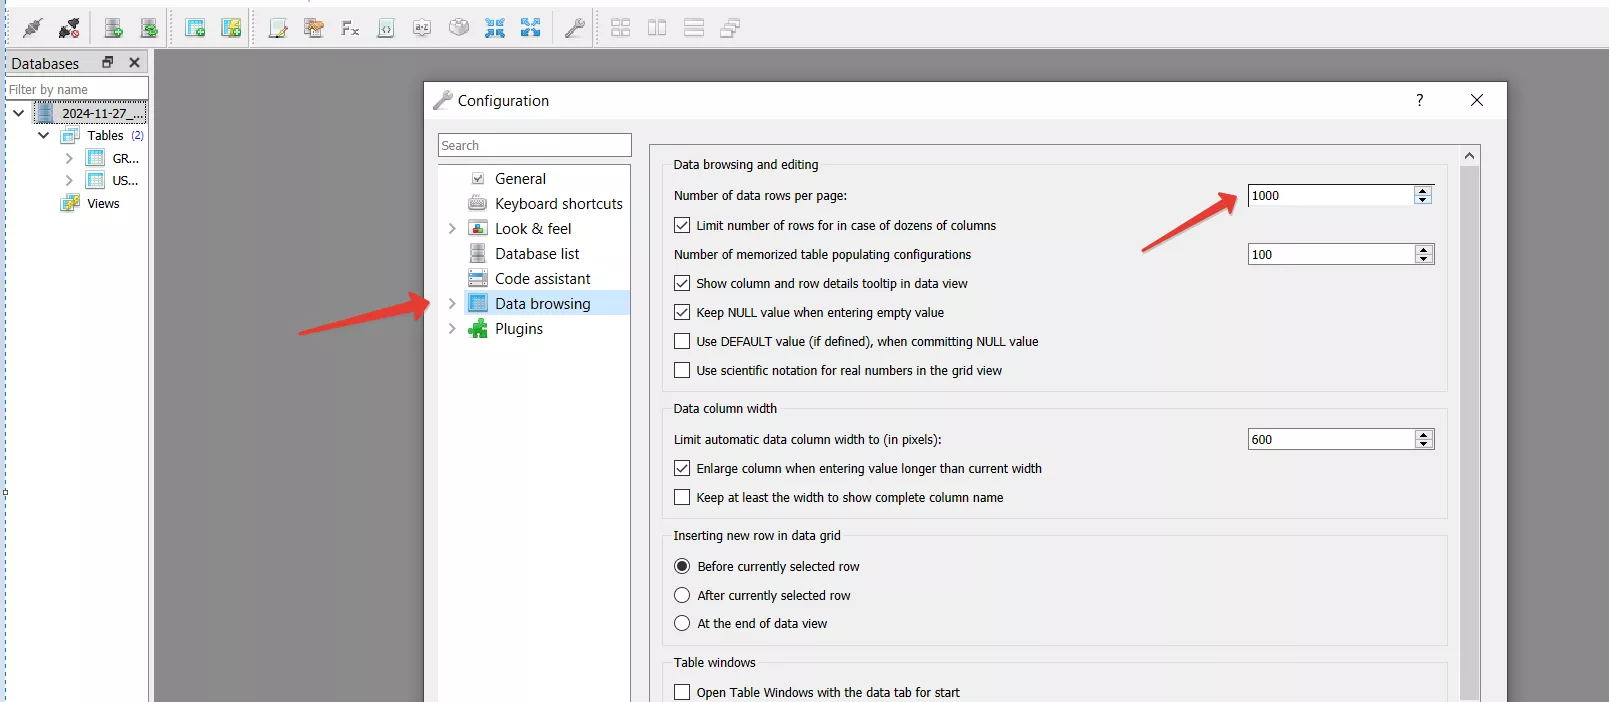
Task: Uncheck Keep NULL value when entering empty value
Action: click(x=682, y=312)
